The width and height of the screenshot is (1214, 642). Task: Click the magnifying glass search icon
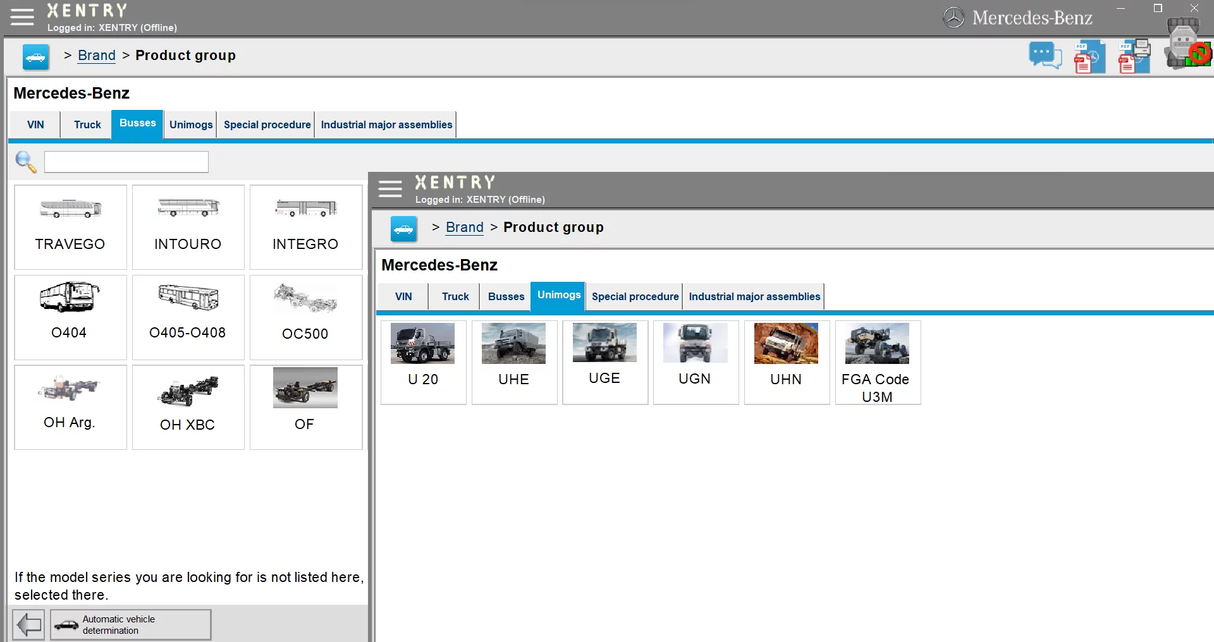[x=26, y=162]
